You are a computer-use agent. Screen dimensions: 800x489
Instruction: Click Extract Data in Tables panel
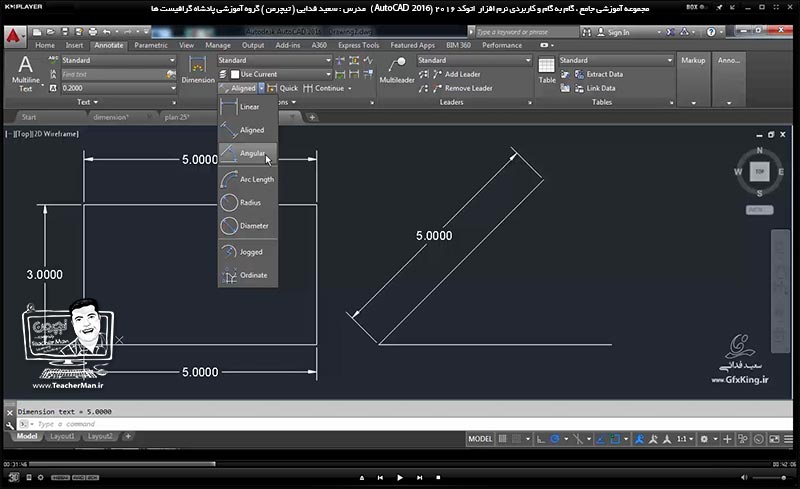[599, 74]
